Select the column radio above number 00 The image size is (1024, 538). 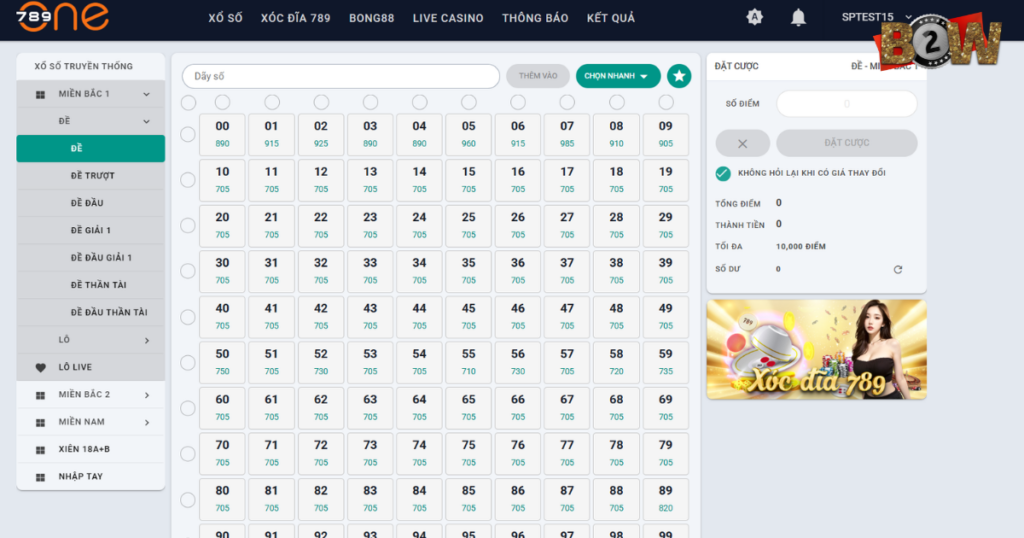(x=223, y=103)
